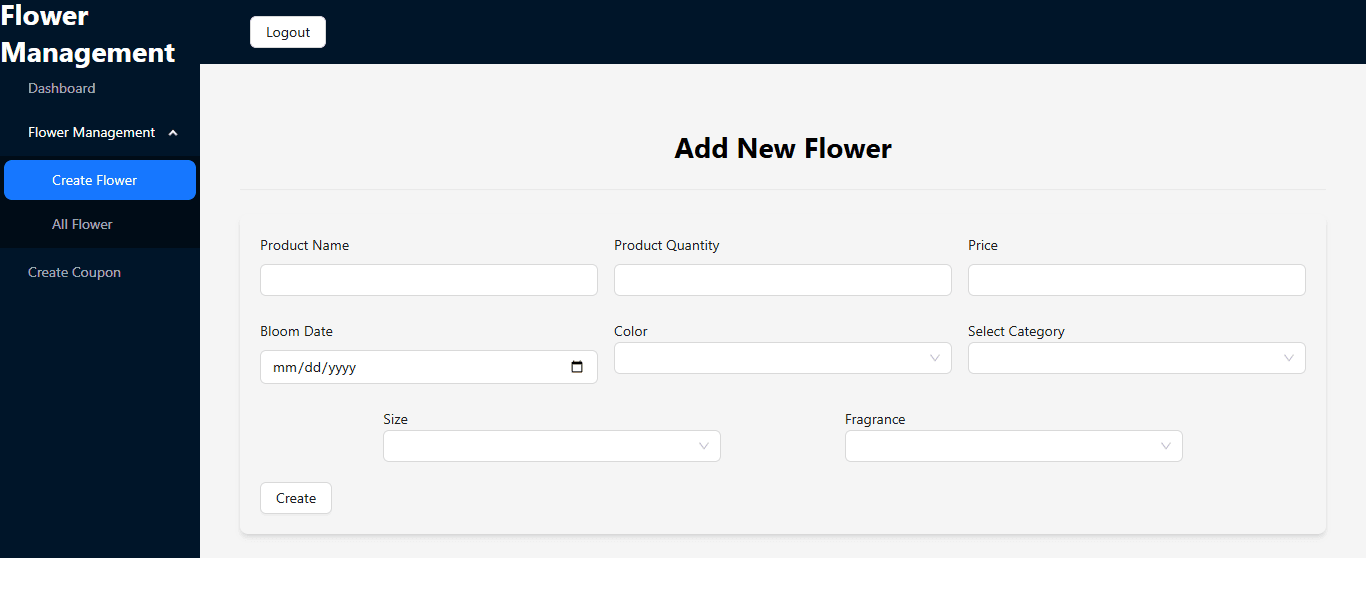This screenshot has width=1366, height=599.
Task: Click the Size label text
Action: click(x=396, y=419)
